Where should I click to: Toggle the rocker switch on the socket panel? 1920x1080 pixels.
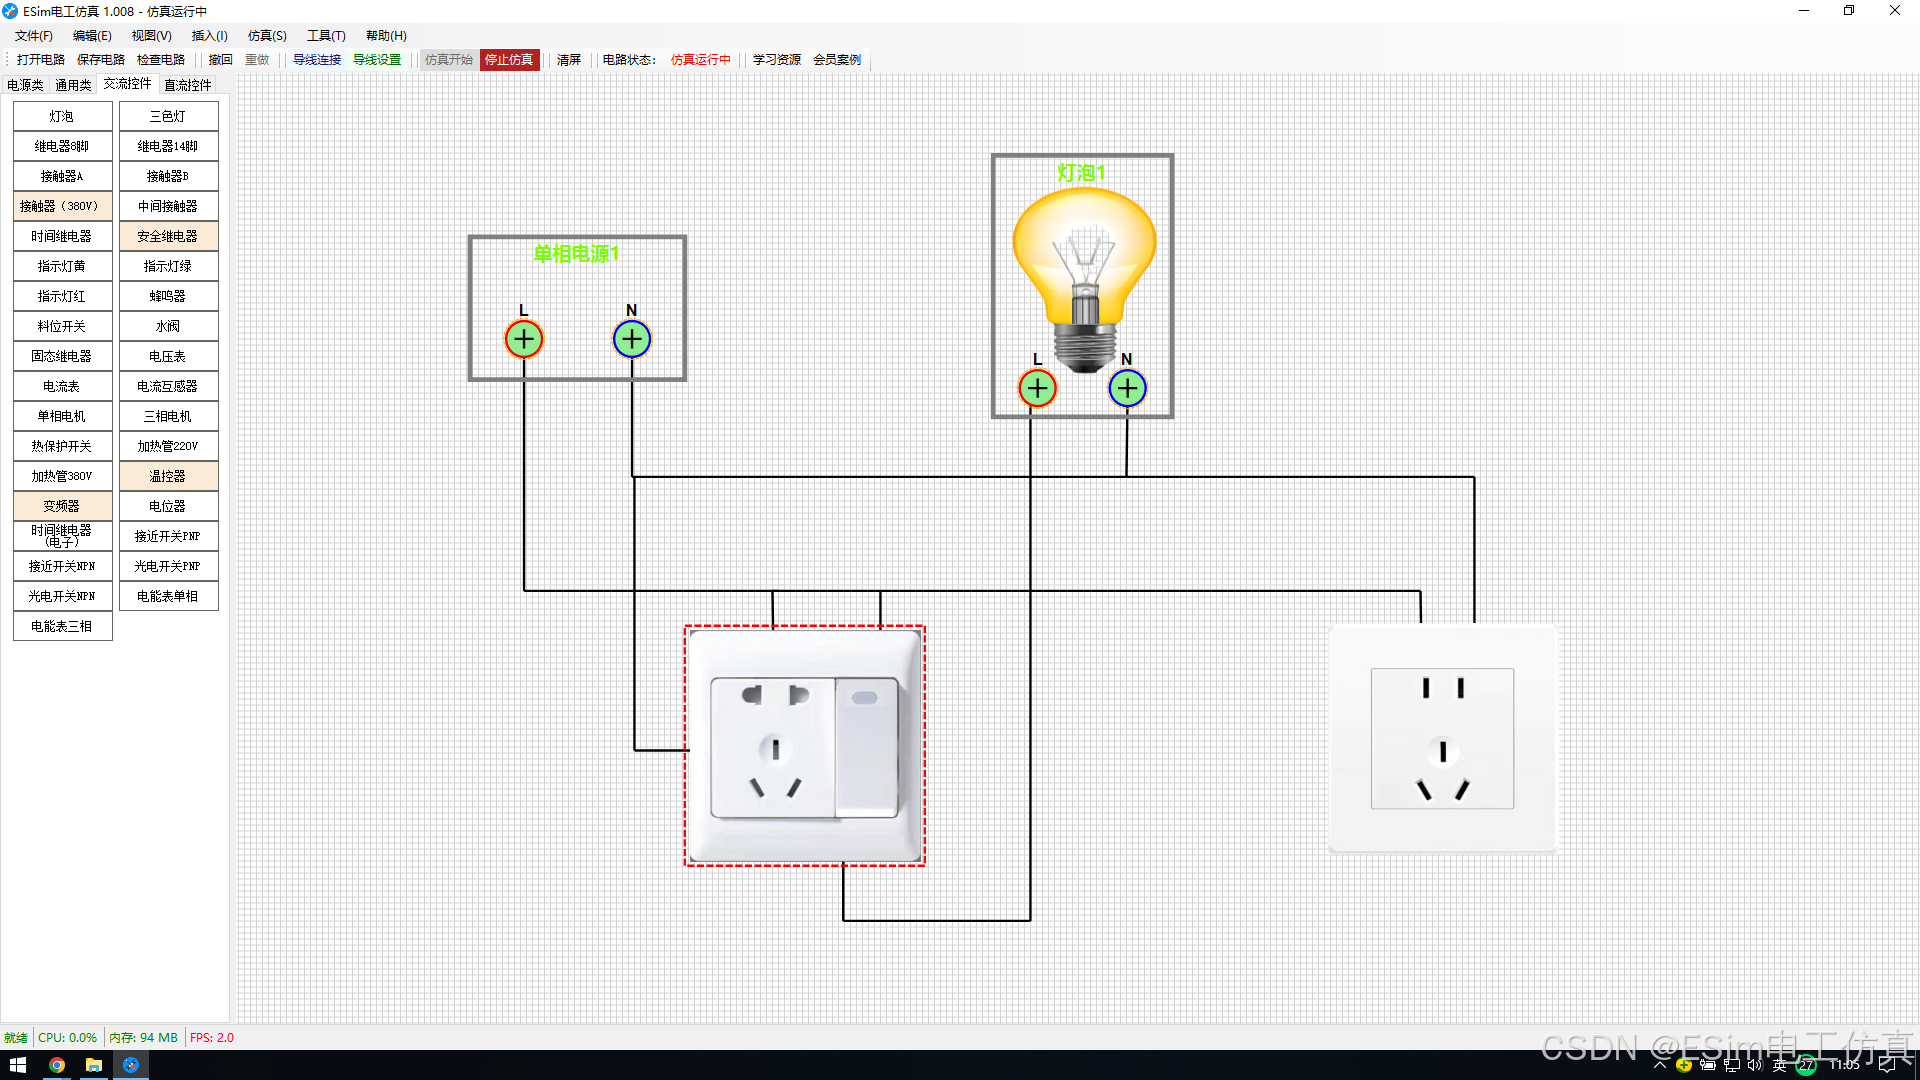[x=866, y=747]
